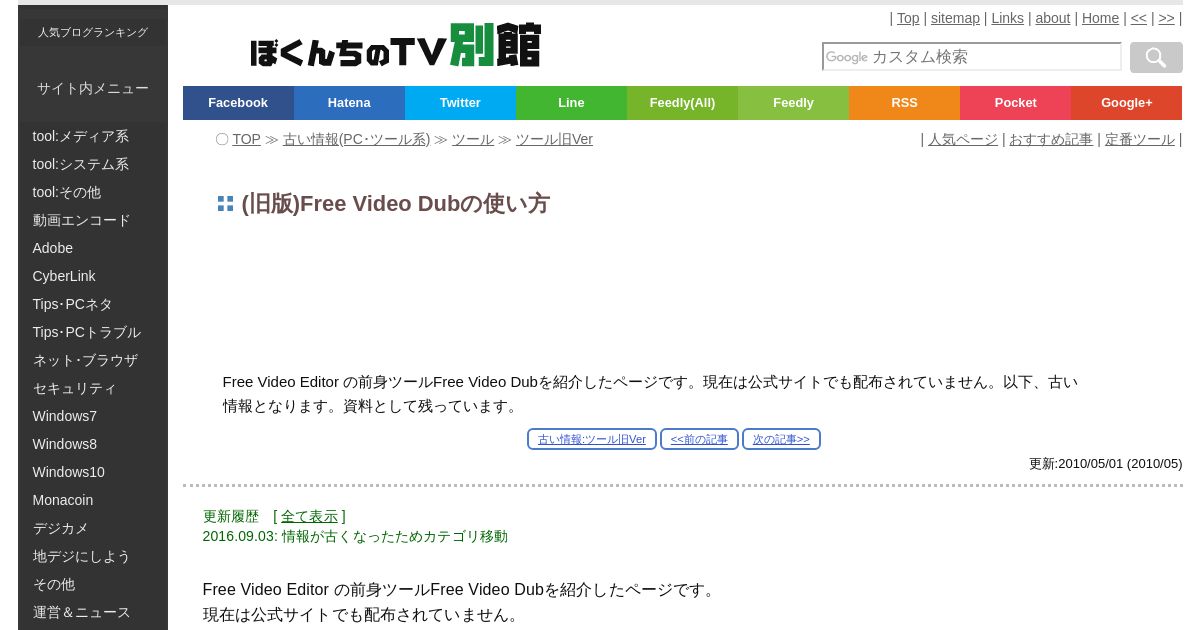Open Adobe sidebar menu

point(93,248)
